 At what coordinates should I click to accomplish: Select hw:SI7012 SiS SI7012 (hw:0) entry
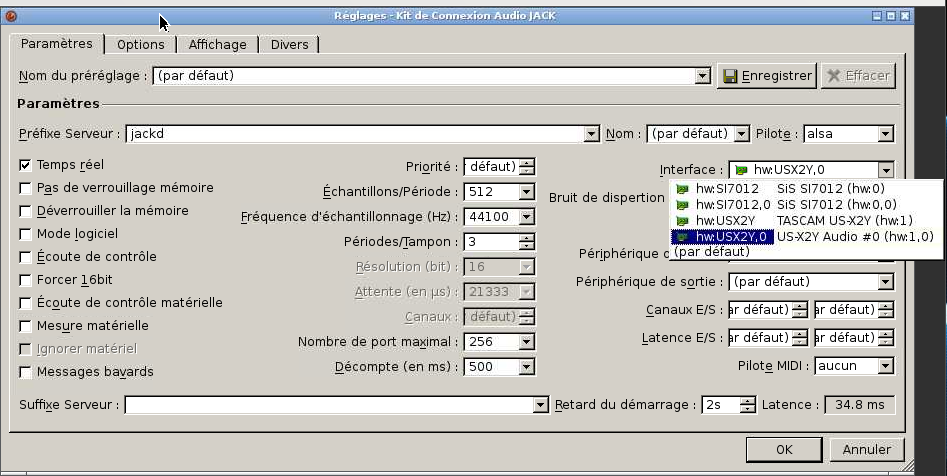tap(805, 189)
